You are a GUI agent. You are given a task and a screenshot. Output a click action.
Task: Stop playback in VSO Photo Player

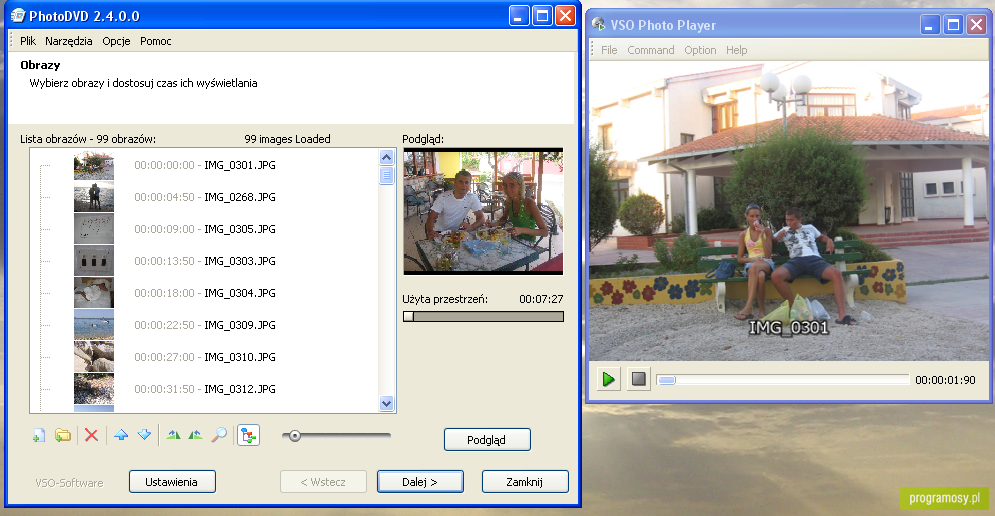[x=638, y=380]
